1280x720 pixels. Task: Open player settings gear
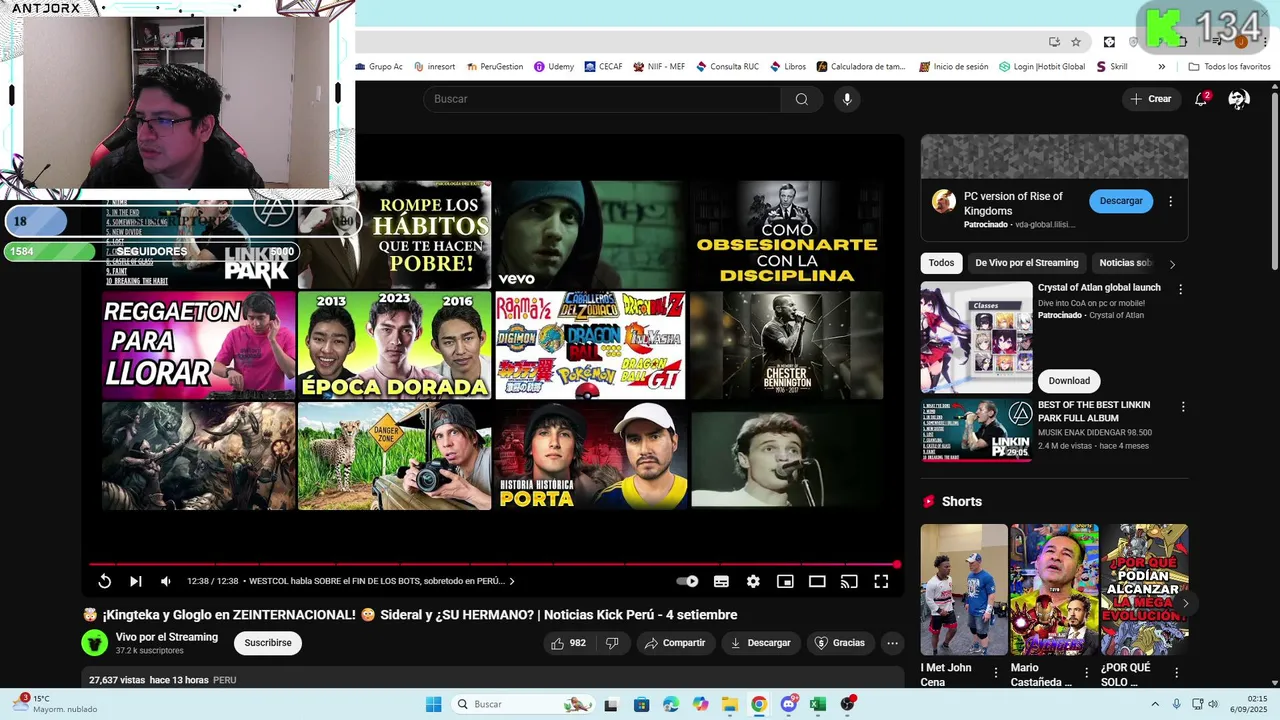753,581
